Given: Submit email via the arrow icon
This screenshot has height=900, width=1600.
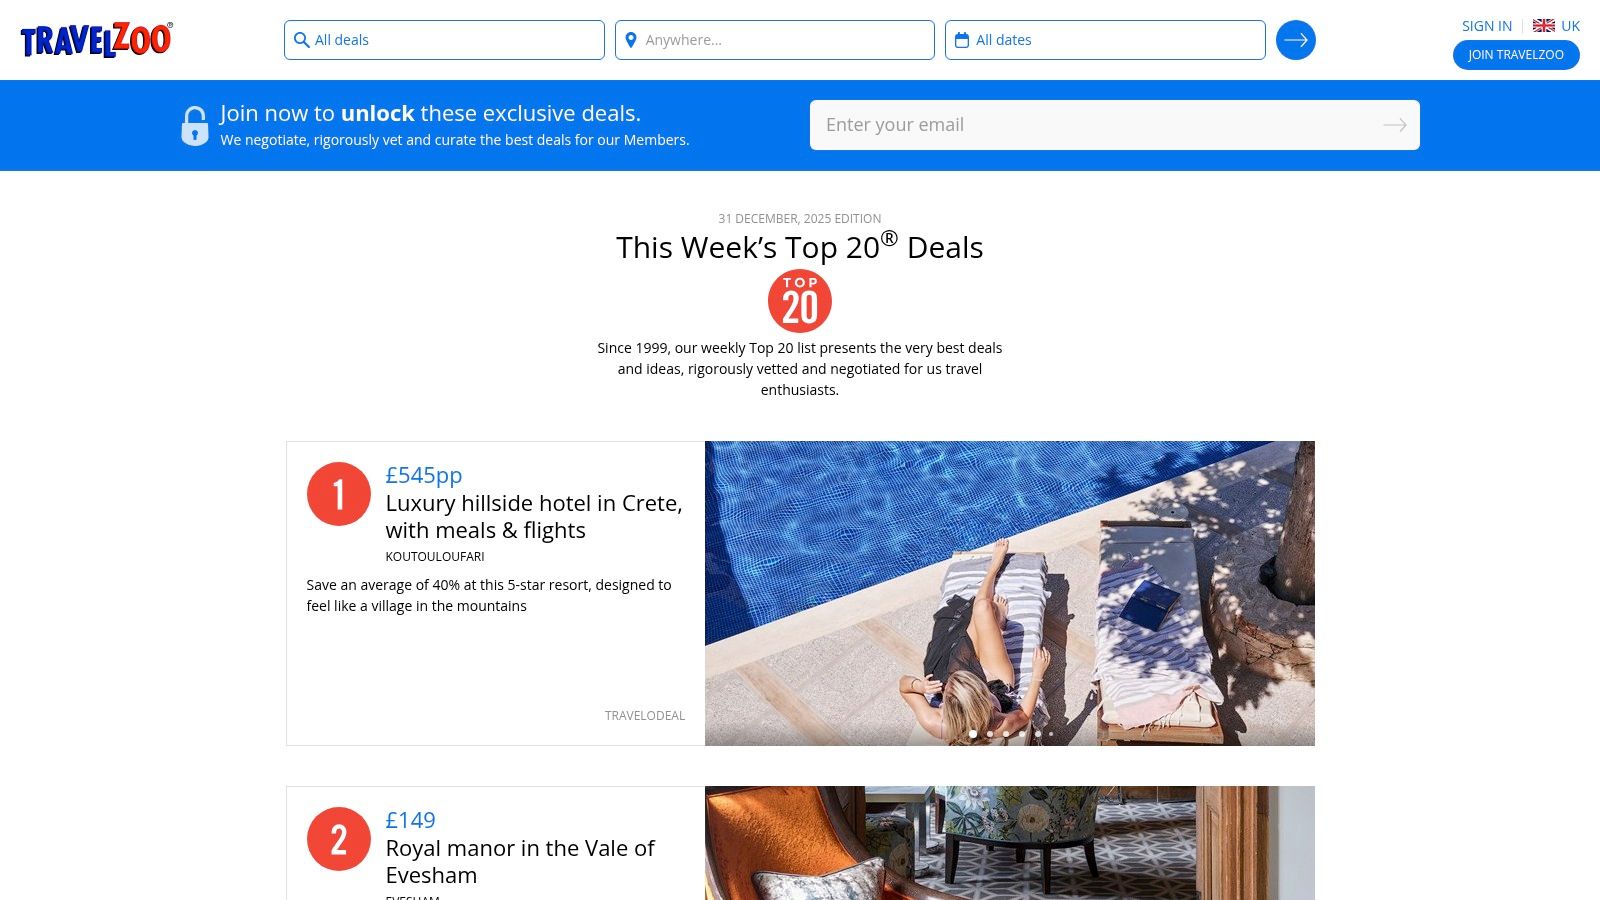Looking at the screenshot, I should (x=1394, y=124).
